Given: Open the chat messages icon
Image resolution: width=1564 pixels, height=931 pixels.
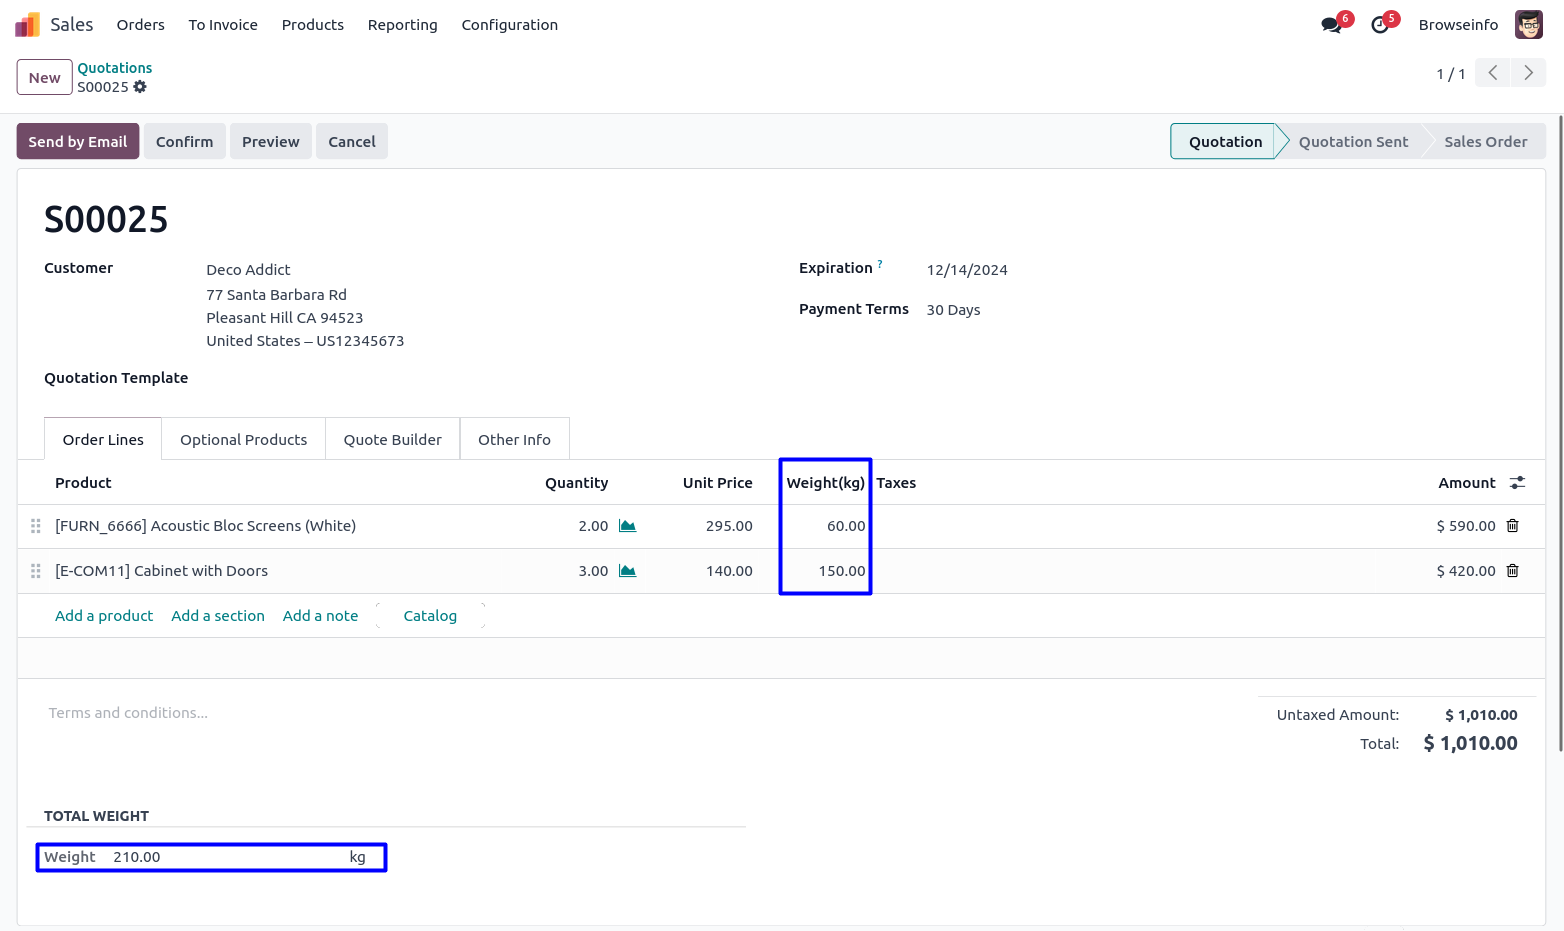Looking at the screenshot, I should [x=1331, y=25].
